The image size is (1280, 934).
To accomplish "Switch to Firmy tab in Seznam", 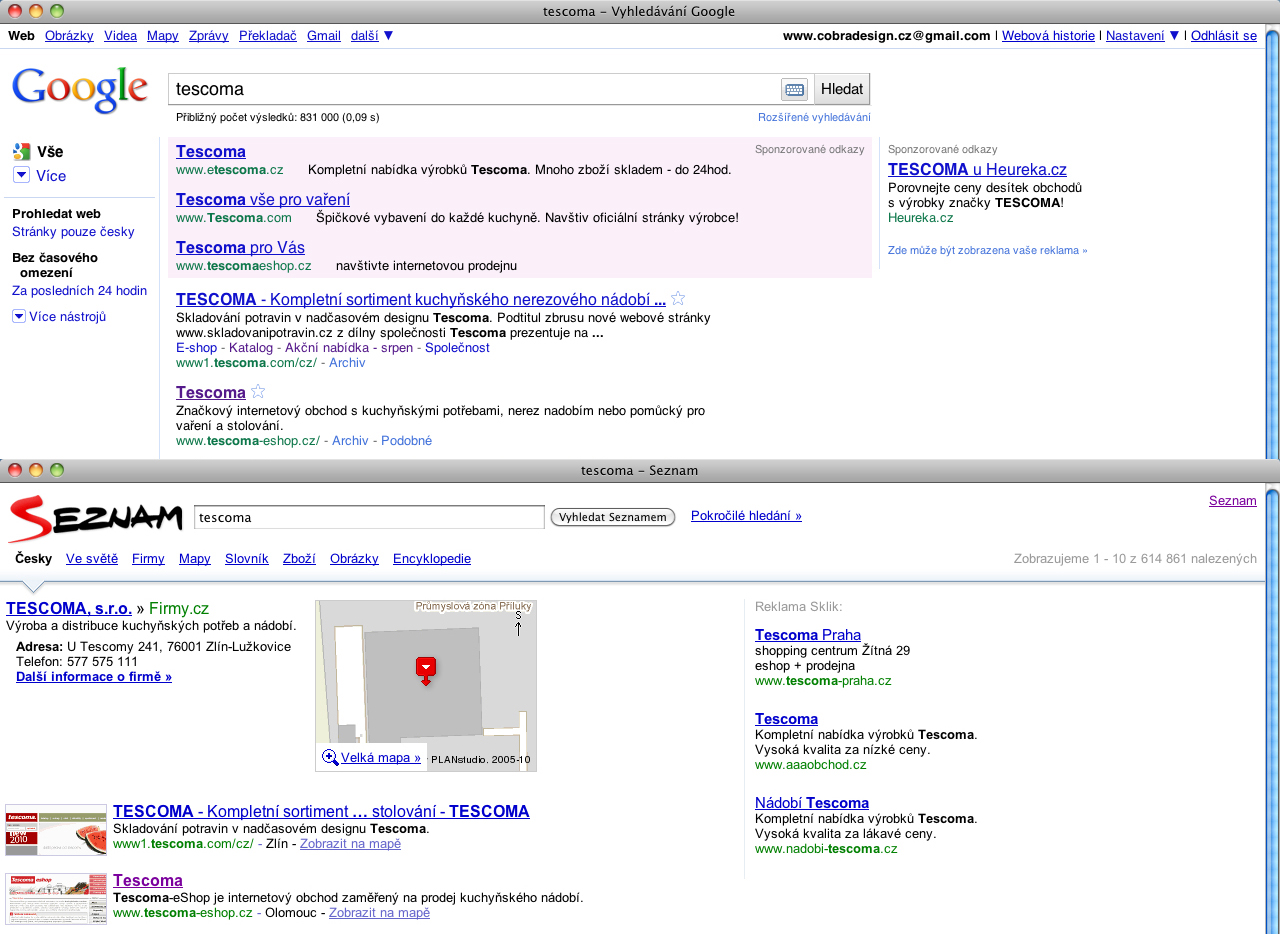I will 148,558.
